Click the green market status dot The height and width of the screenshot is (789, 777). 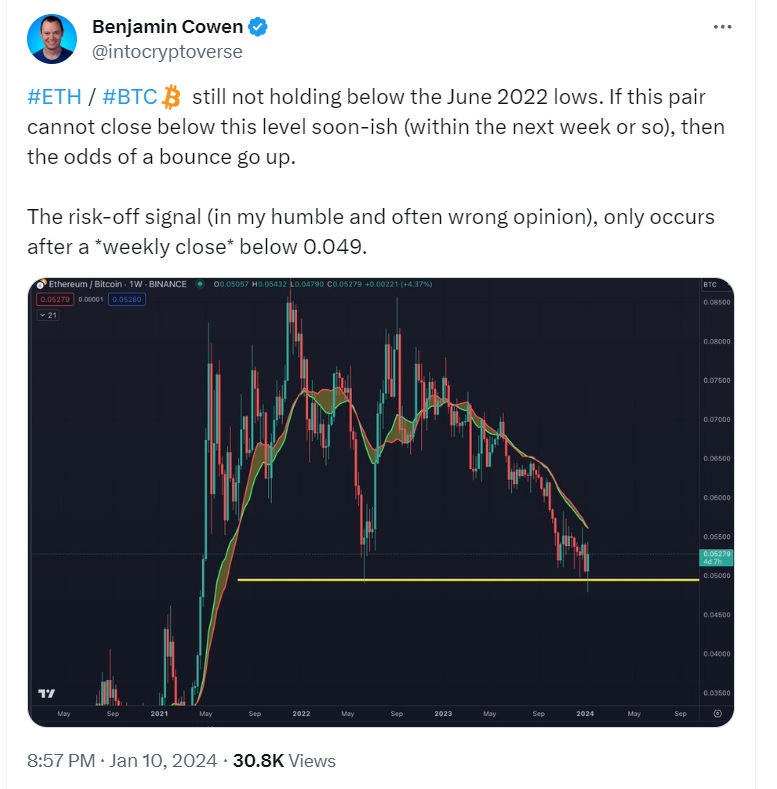200,284
